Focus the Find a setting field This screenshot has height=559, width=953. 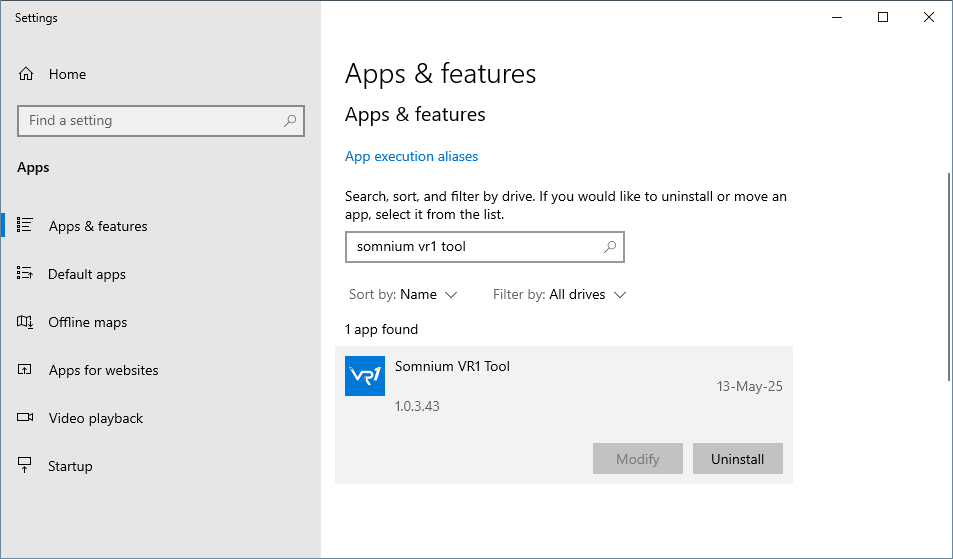(x=160, y=120)
